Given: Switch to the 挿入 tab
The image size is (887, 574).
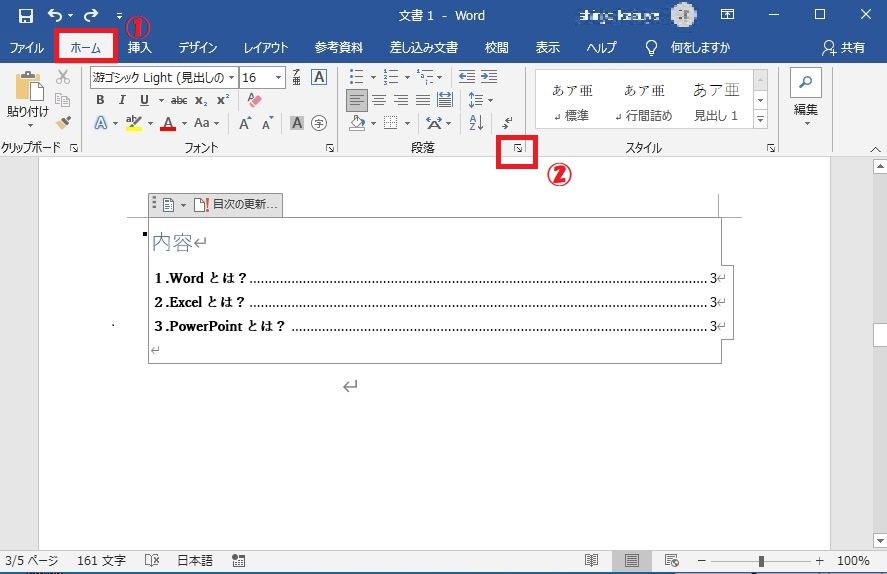Looking at the screenshot, I should point(139,48).
